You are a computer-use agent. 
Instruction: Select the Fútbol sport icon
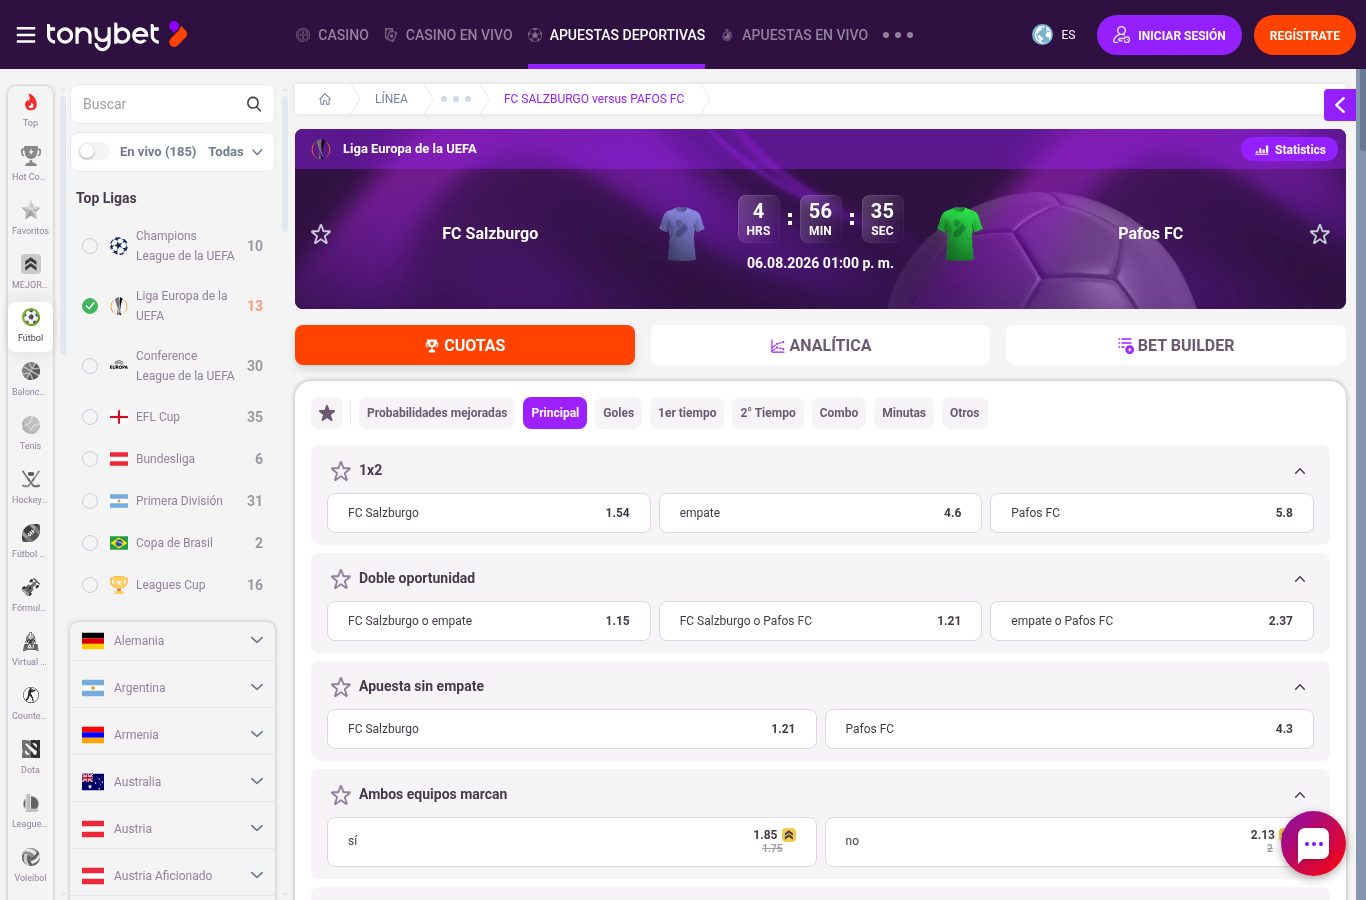pyautogui.click(x=31, y=325)
